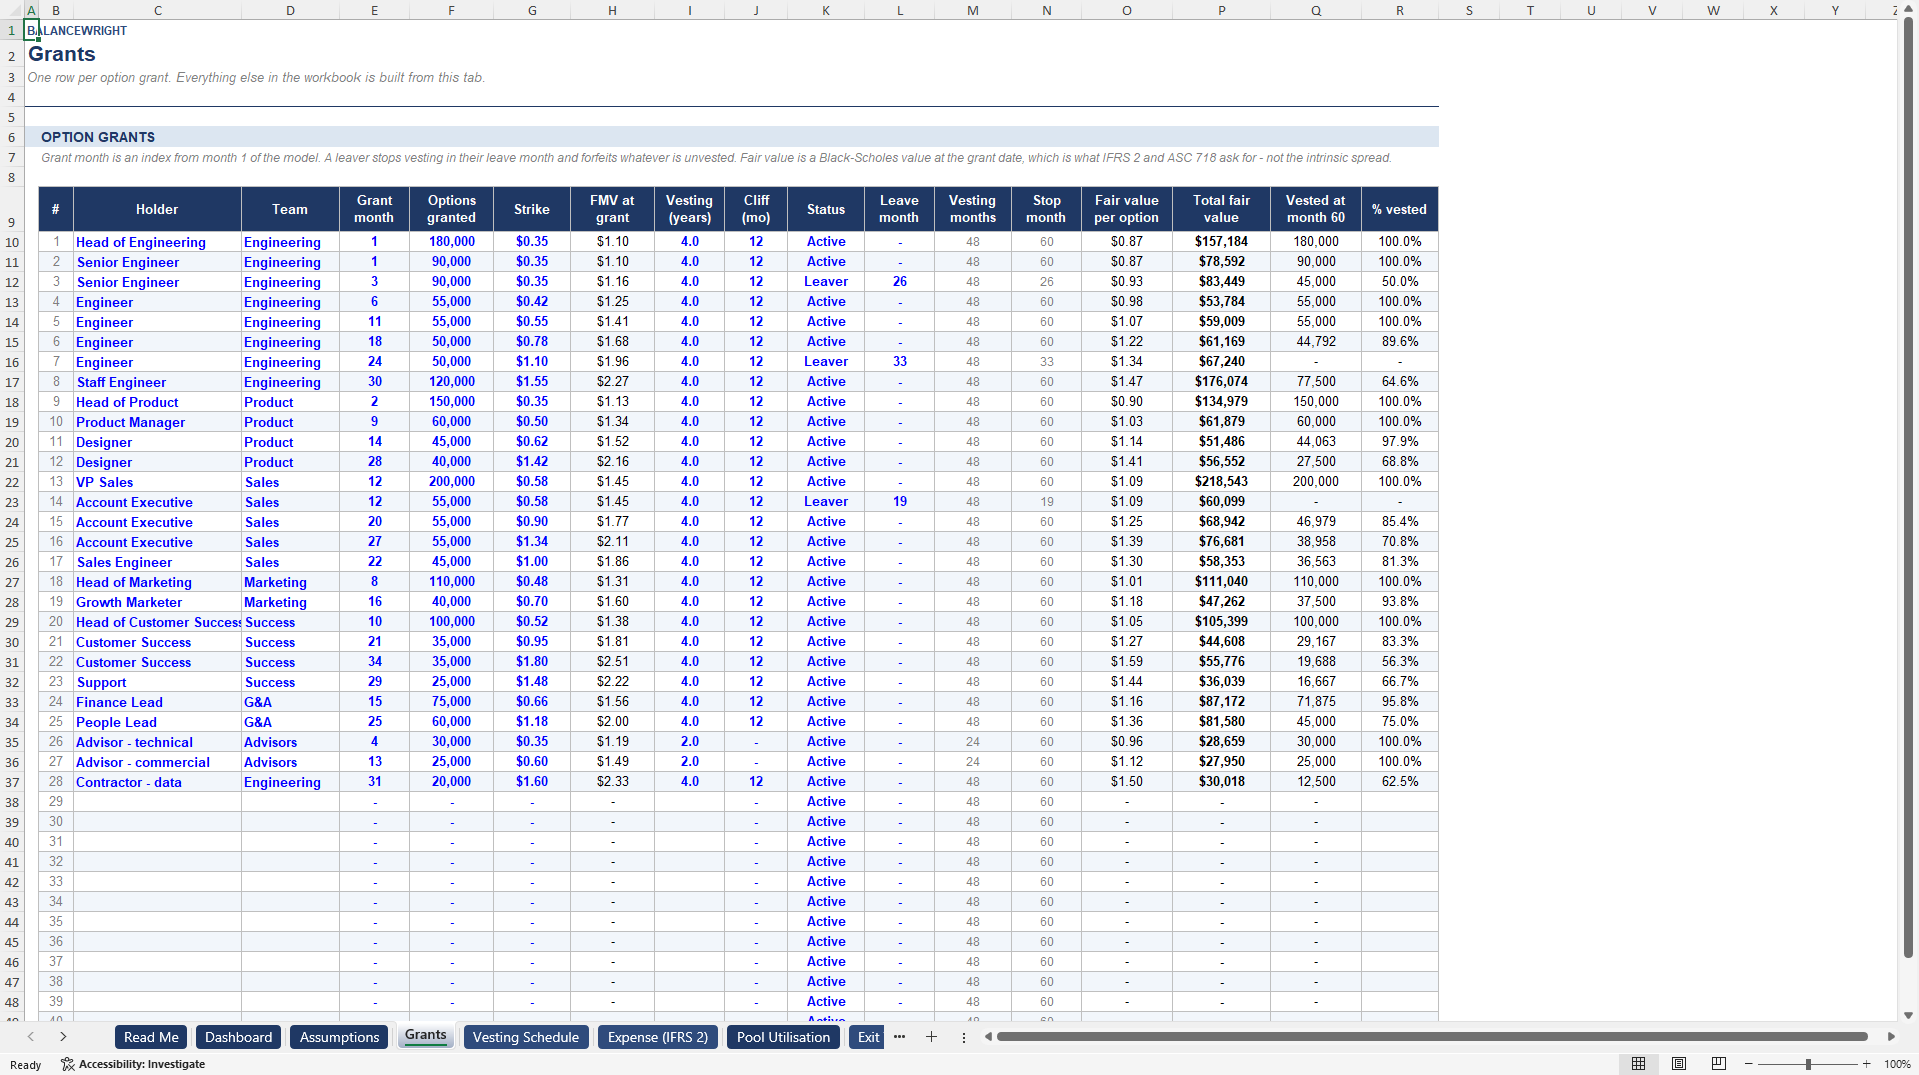Click the zoom out minus button

pyautogui.click(x=1750, y=1064)
